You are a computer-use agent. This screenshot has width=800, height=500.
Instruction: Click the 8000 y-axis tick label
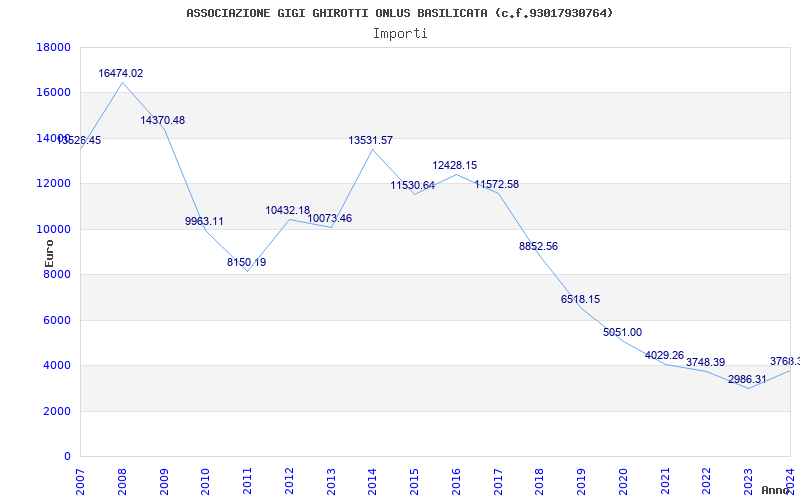pos(57,275)
